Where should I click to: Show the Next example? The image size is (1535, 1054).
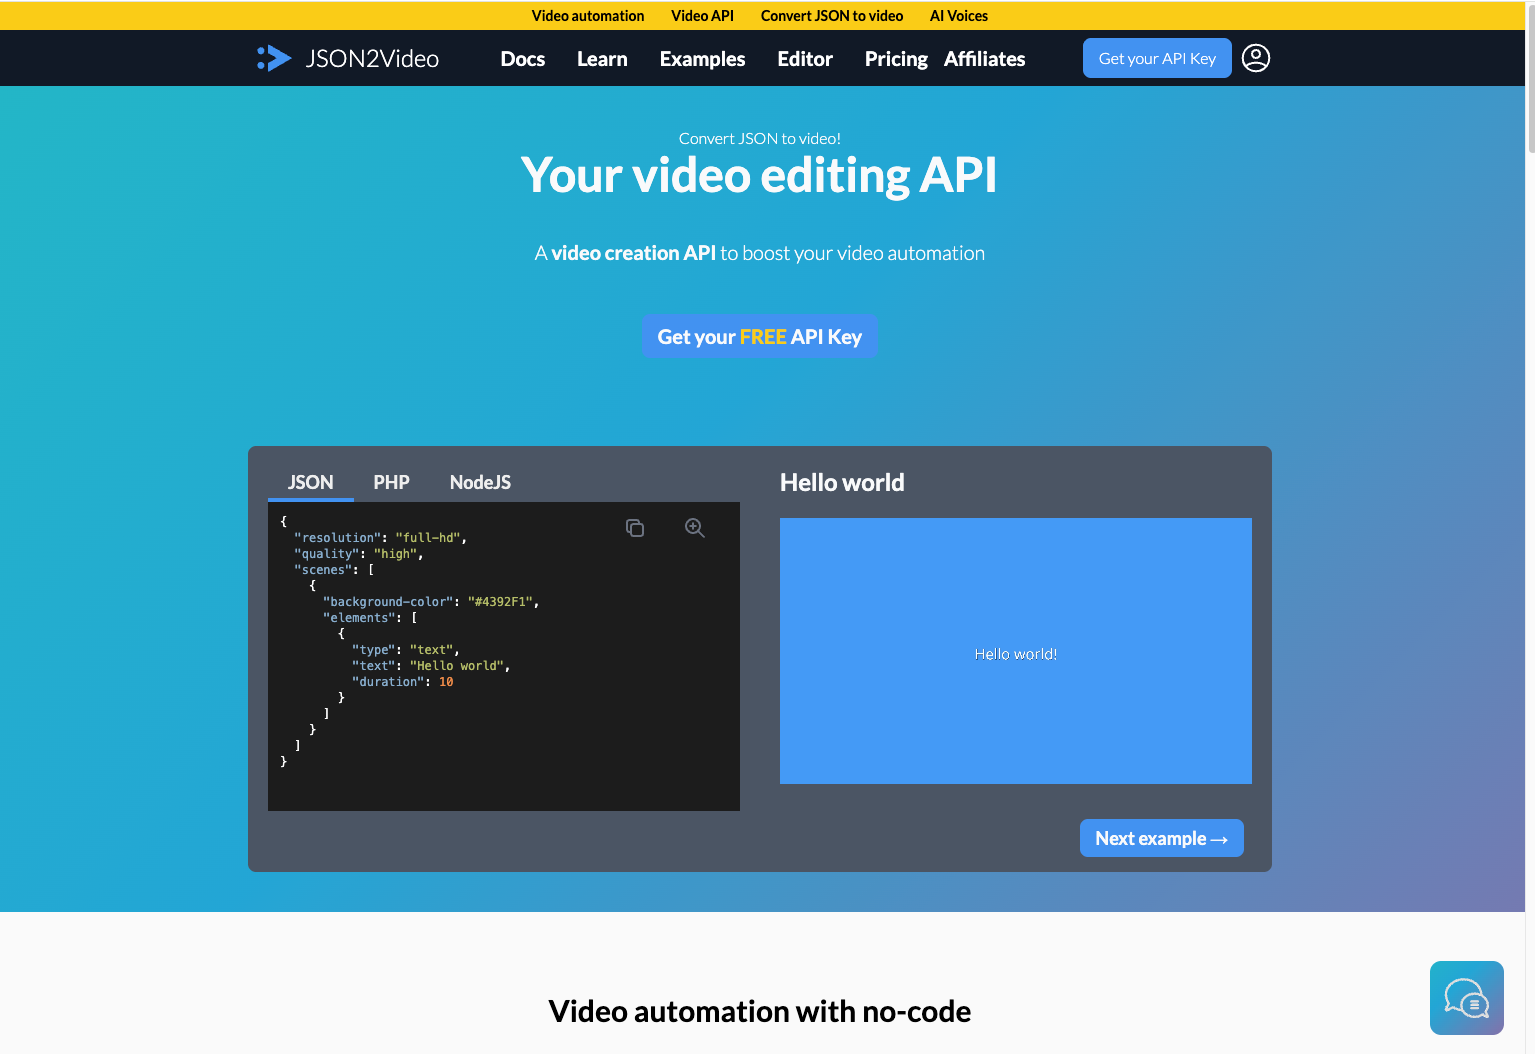1161,838
